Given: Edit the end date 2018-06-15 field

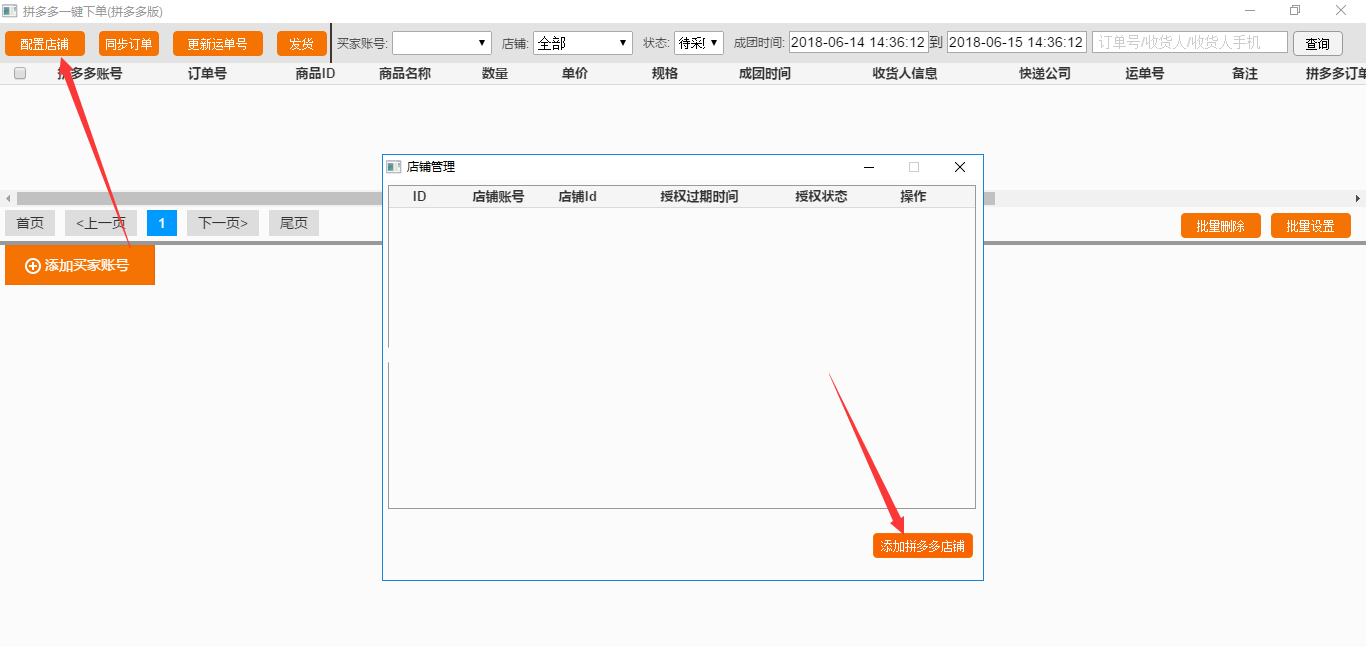Looking at the screenshot, I should [1017, 42].
